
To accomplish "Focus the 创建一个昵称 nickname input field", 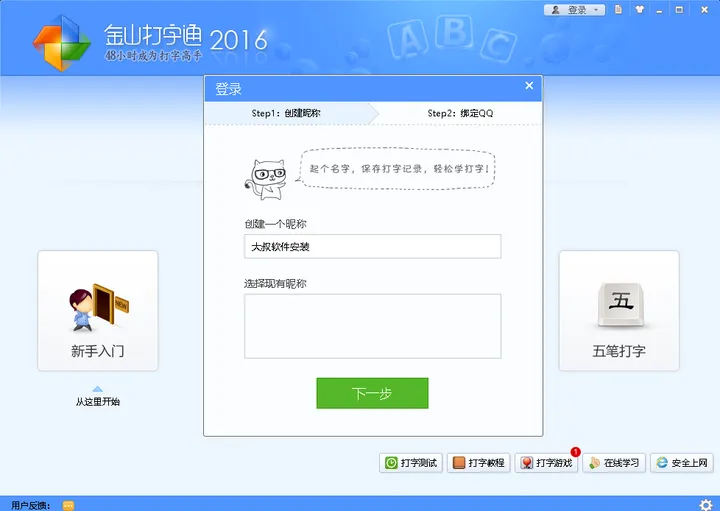I will (372, 247).
